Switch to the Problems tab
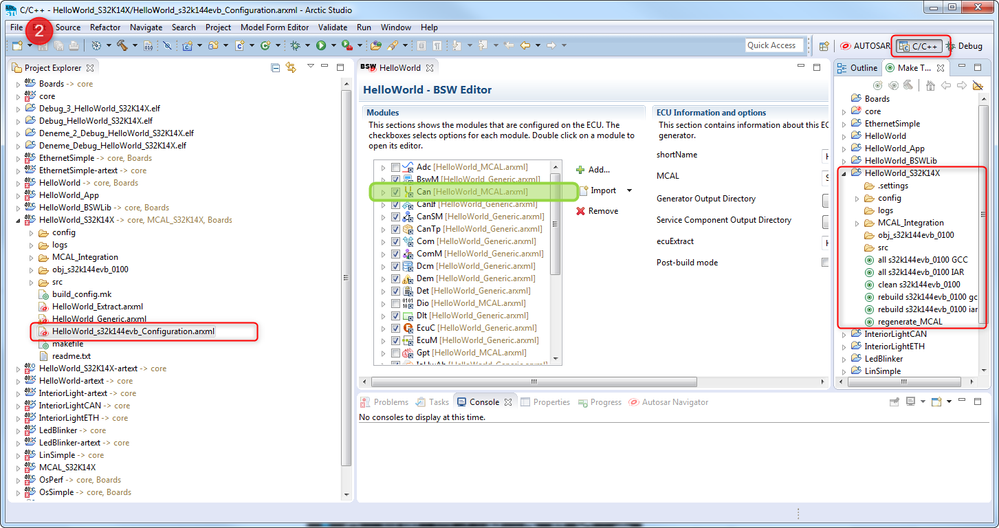 pos(385,402)
